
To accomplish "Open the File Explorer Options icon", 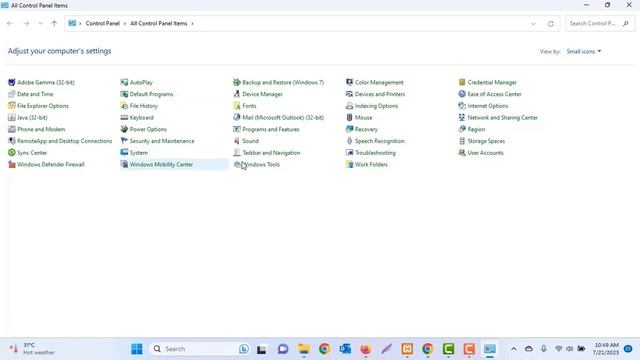I will click(11, 106).
